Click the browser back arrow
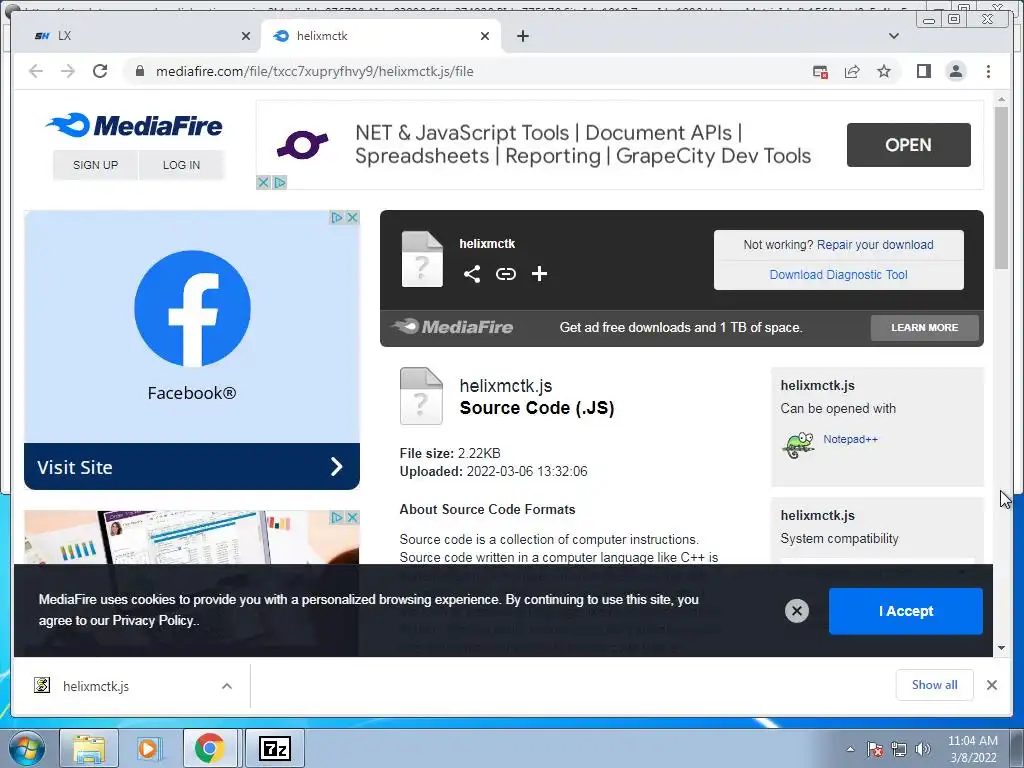 click(x=36, y=71)
